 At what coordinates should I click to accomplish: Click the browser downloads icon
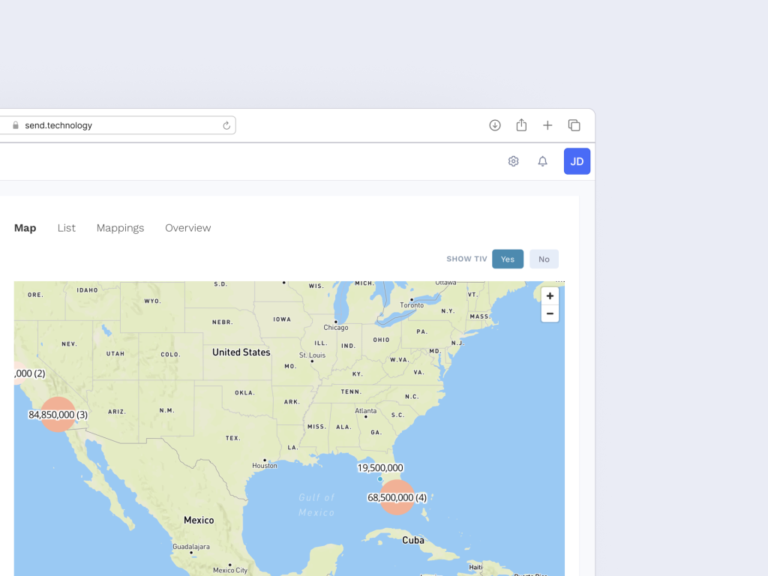click(x=495, y=125)
